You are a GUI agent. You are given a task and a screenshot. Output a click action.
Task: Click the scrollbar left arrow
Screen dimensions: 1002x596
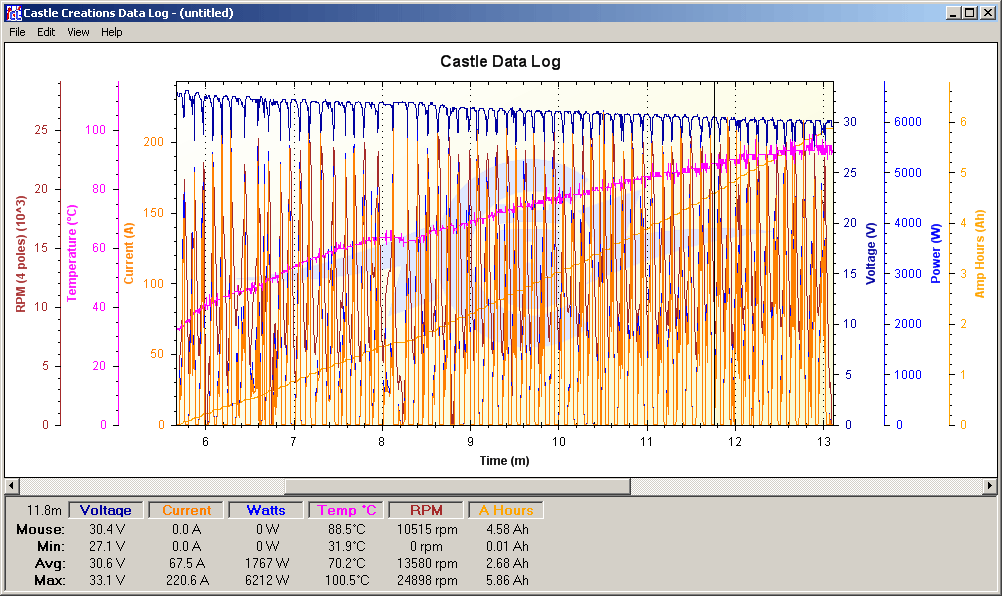pyautogui.click(x=11, y=486)
